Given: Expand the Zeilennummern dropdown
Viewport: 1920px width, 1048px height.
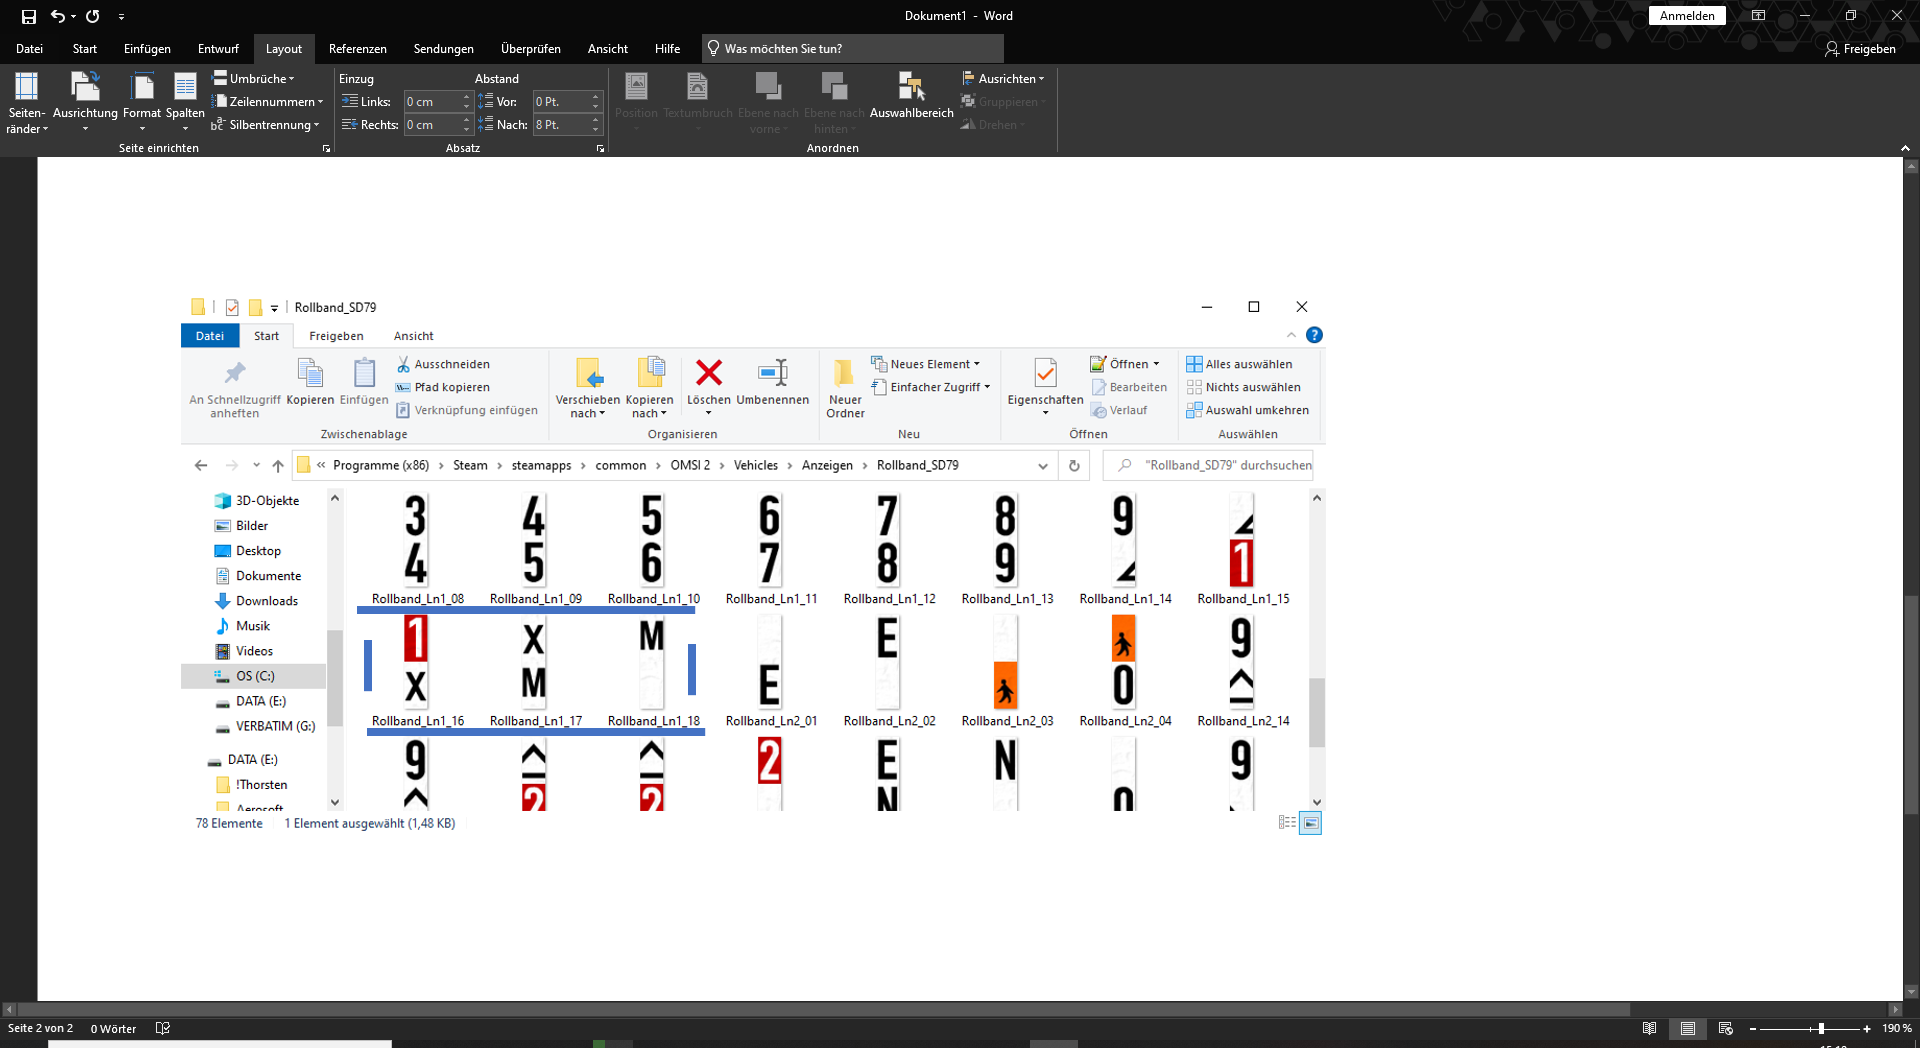Looking at the screenshot, I should (268, 102).
